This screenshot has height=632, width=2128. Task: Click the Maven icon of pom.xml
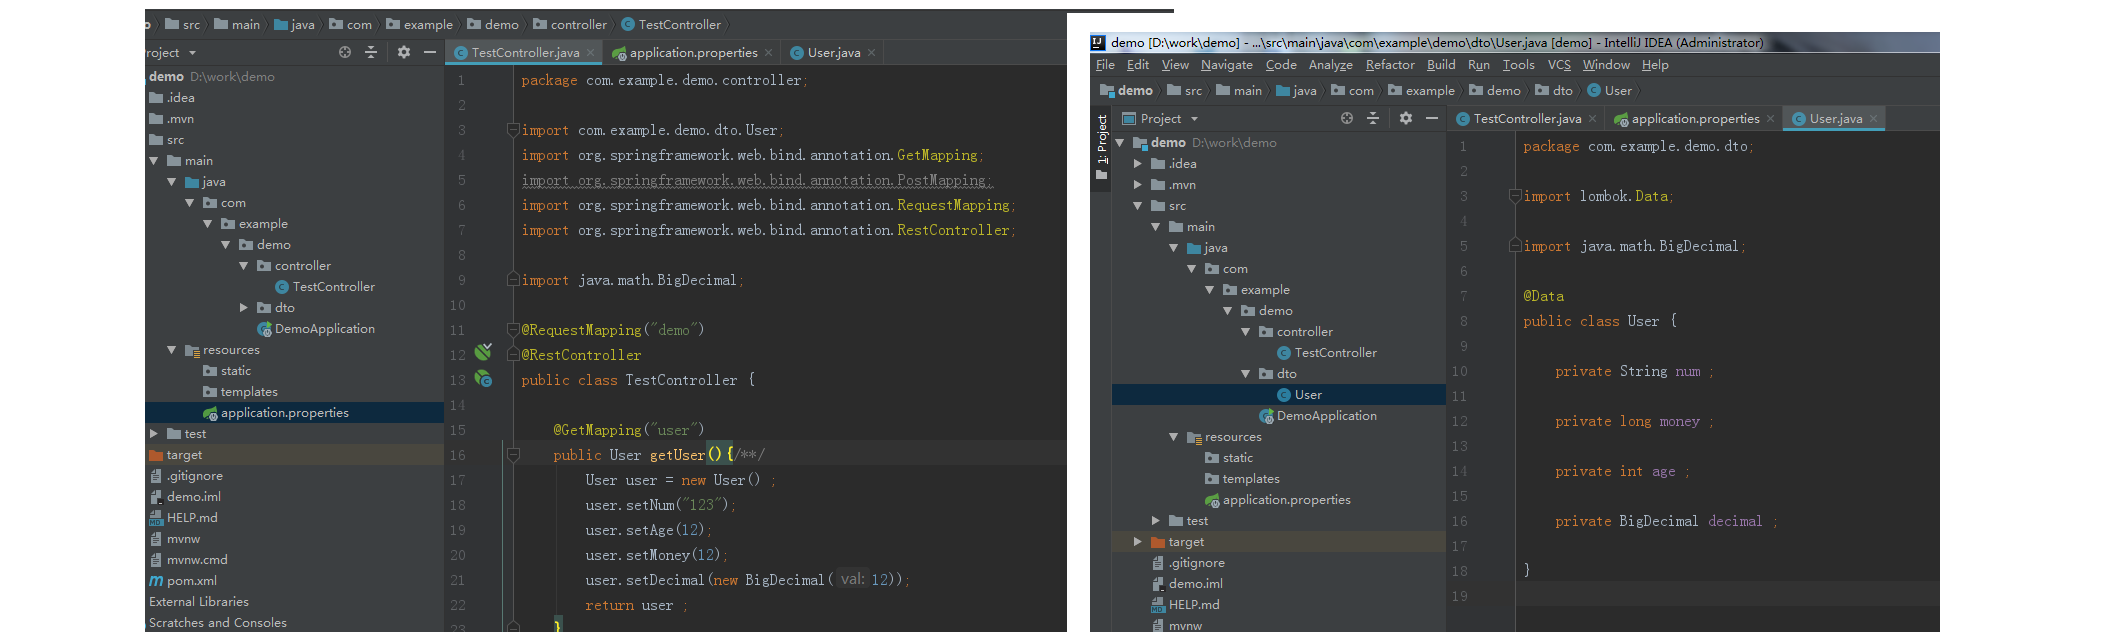[156, 581]
